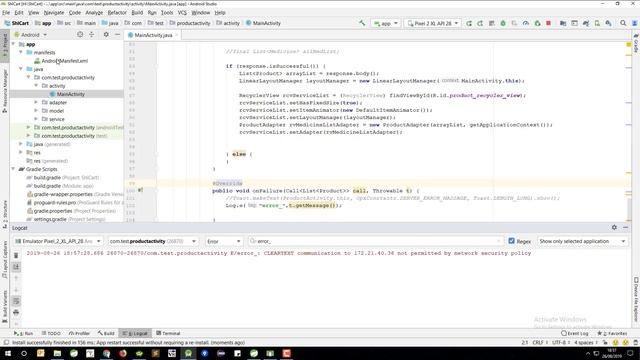Click the Logcat search field
The image size is (640, 360).
[376, 241]
